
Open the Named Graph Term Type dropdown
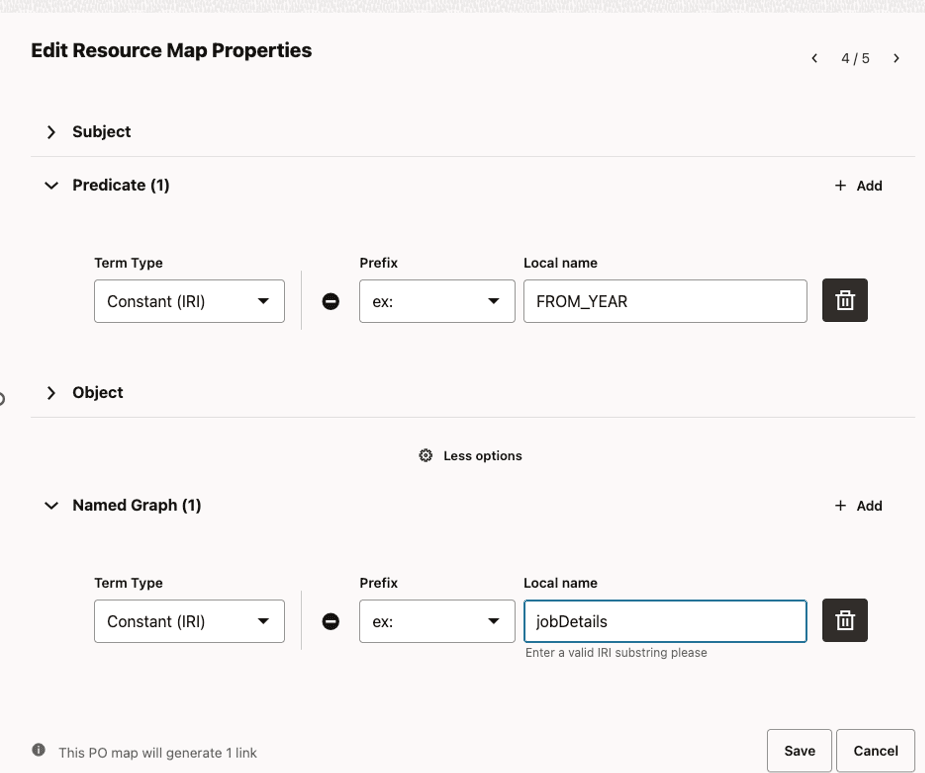[189, 621]
